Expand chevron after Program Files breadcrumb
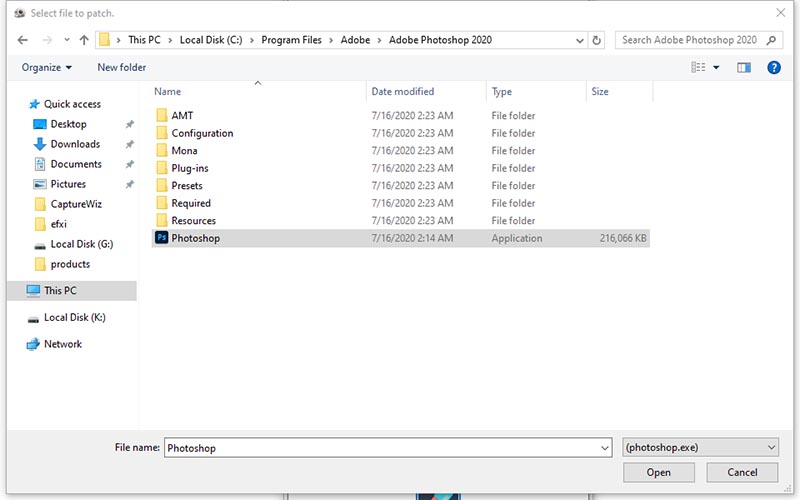Image resolution: width=800 pixels, height=500 pixels. click(x=331, y=40)
